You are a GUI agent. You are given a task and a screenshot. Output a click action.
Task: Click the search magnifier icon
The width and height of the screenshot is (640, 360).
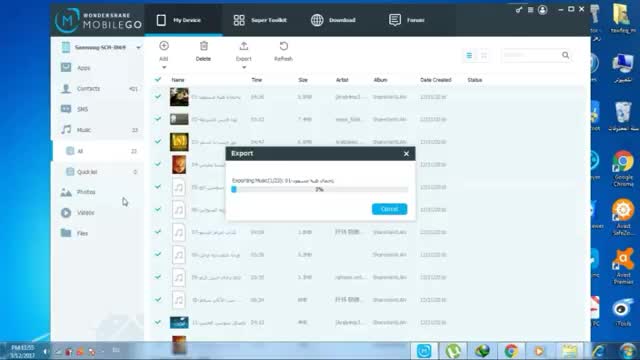pyautogui.click(x=565, y=55)
